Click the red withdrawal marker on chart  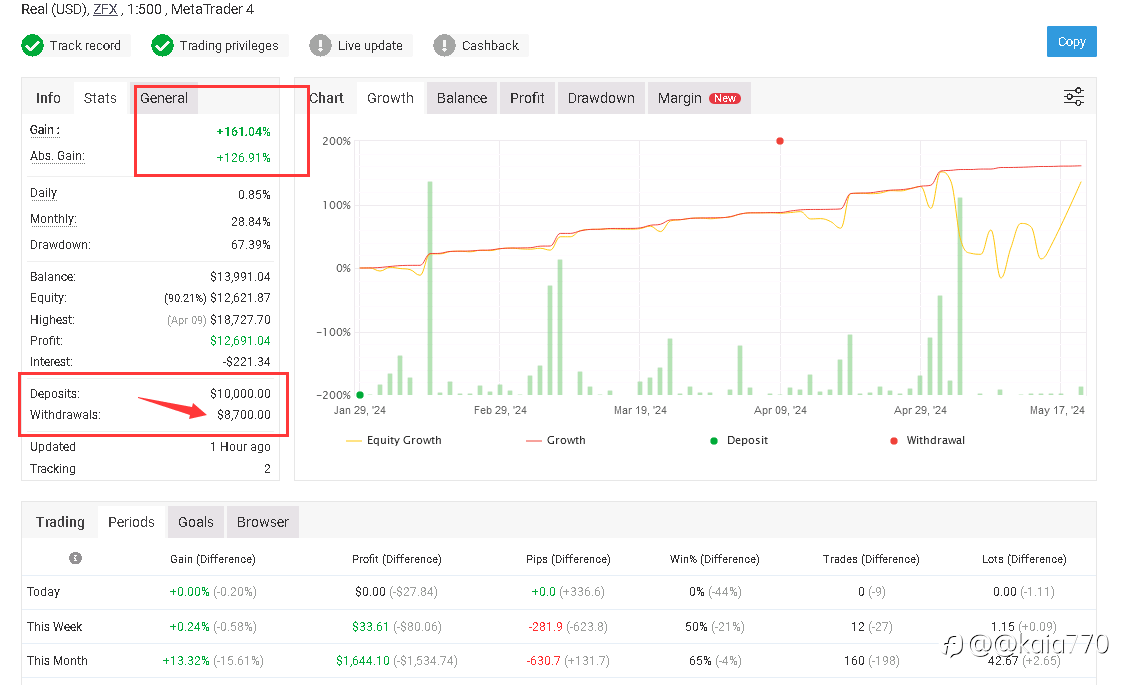[x=780, y=141]
